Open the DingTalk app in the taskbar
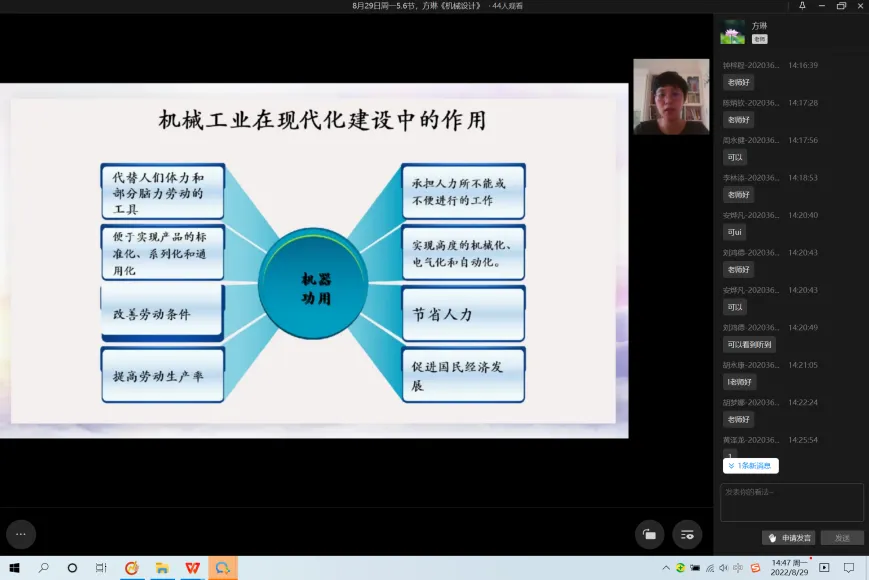The width and height of the screenshot is (869, 580). [222, 568]
